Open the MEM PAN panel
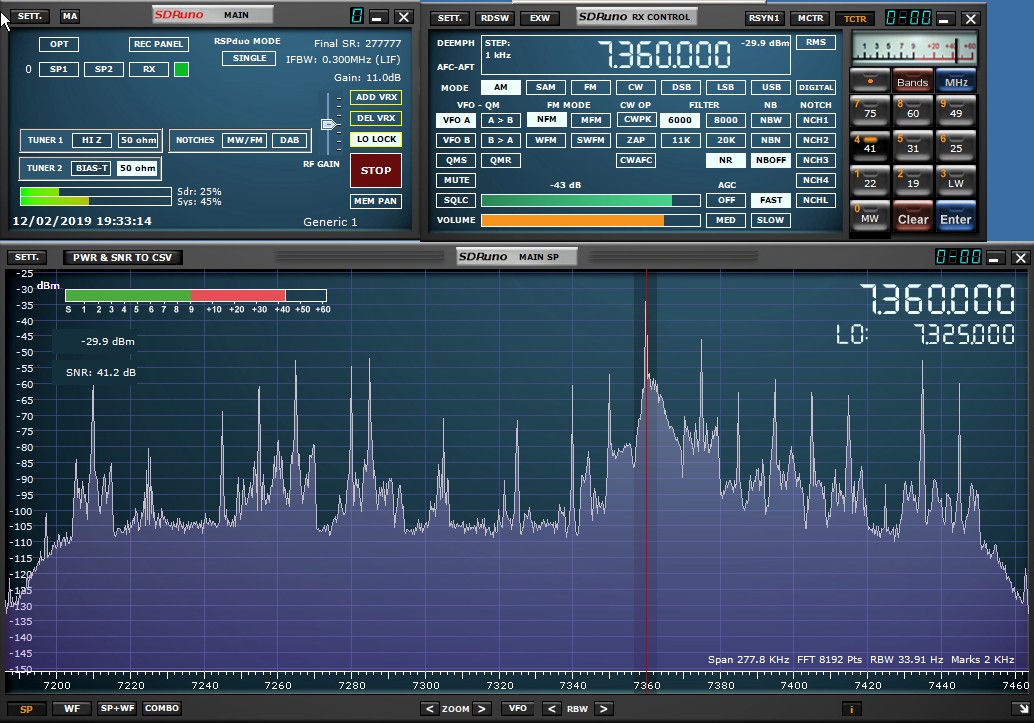The width and height of the screenshot is (1034, 723). [x=376, y=201]
